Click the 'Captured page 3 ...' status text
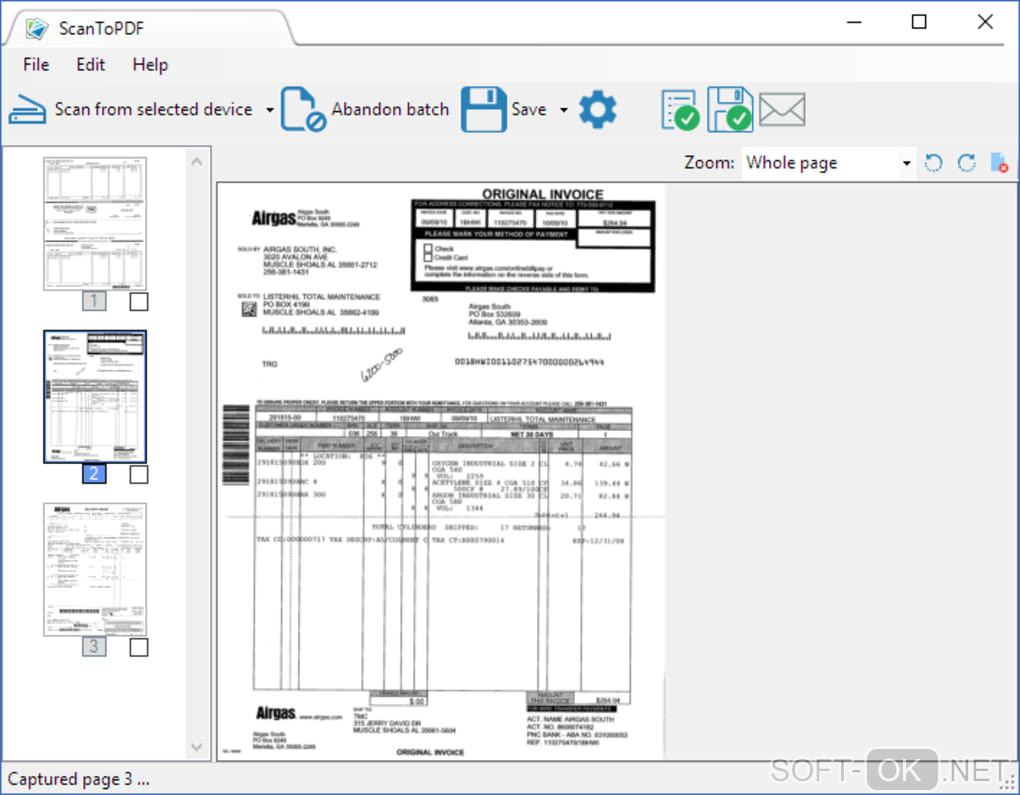Image resolution: width=1020 pixels, height=795 pixels. click(79, 779)
